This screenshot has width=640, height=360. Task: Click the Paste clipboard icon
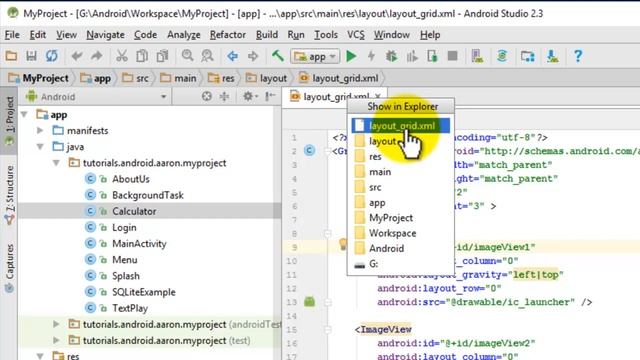tap(162, 56)
